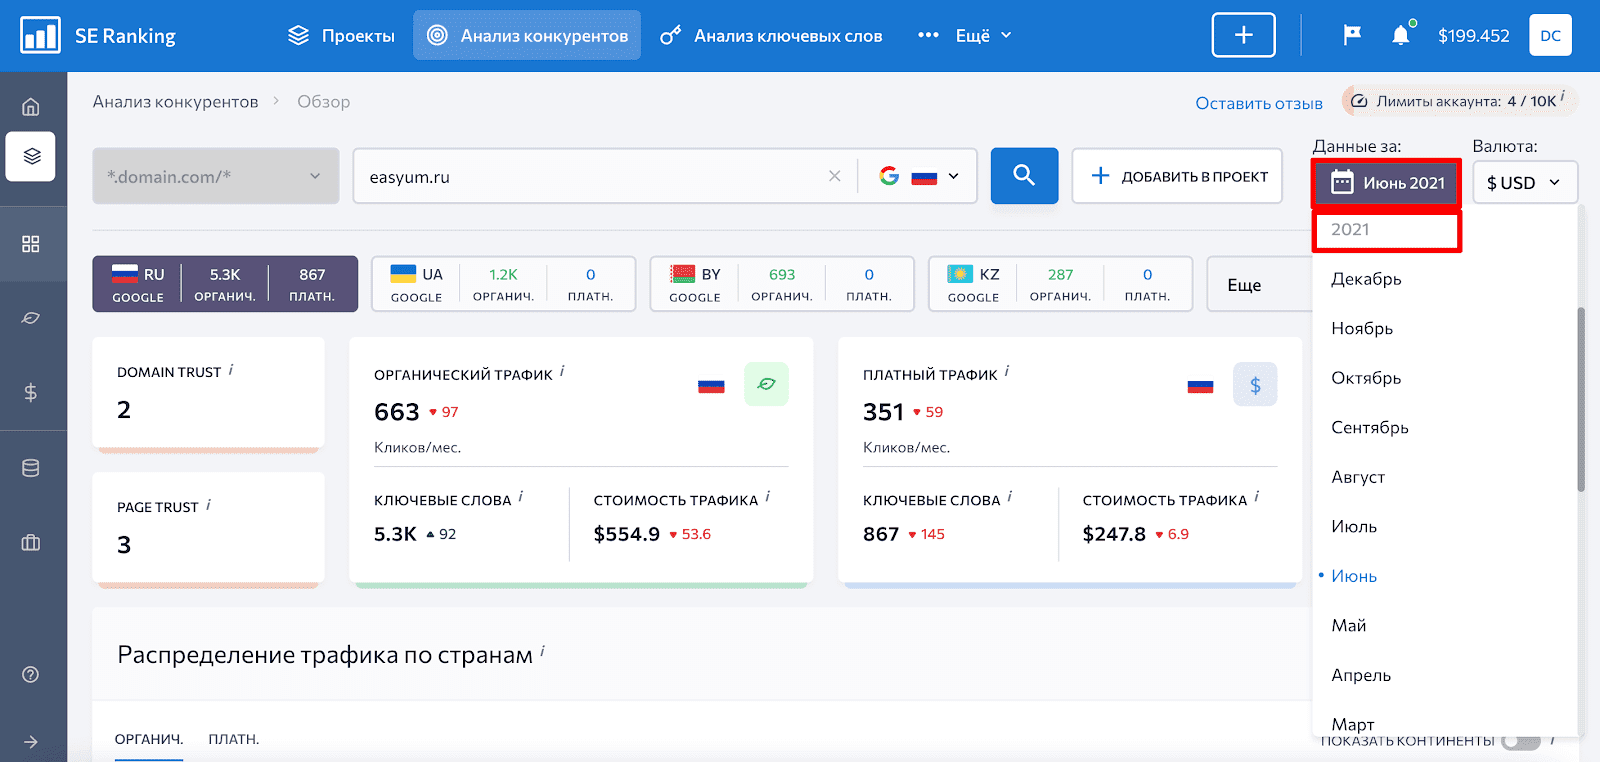Viewport: 1600px width, 762px height.
Task: Select the KZ Google region card
Action: pyautogui.click(x=1061, y=284)
